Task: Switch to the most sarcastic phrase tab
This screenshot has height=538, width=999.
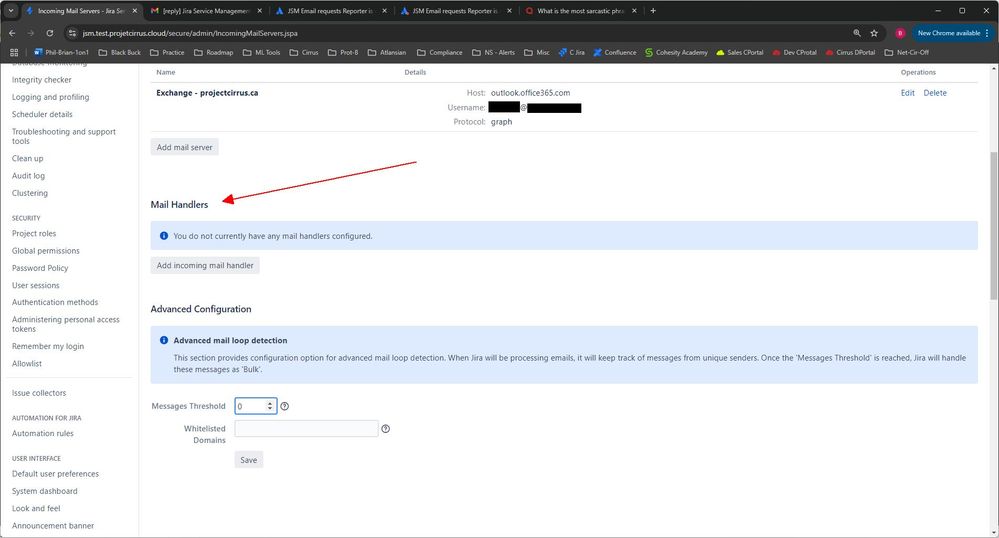Action: (x=581, y=11)
